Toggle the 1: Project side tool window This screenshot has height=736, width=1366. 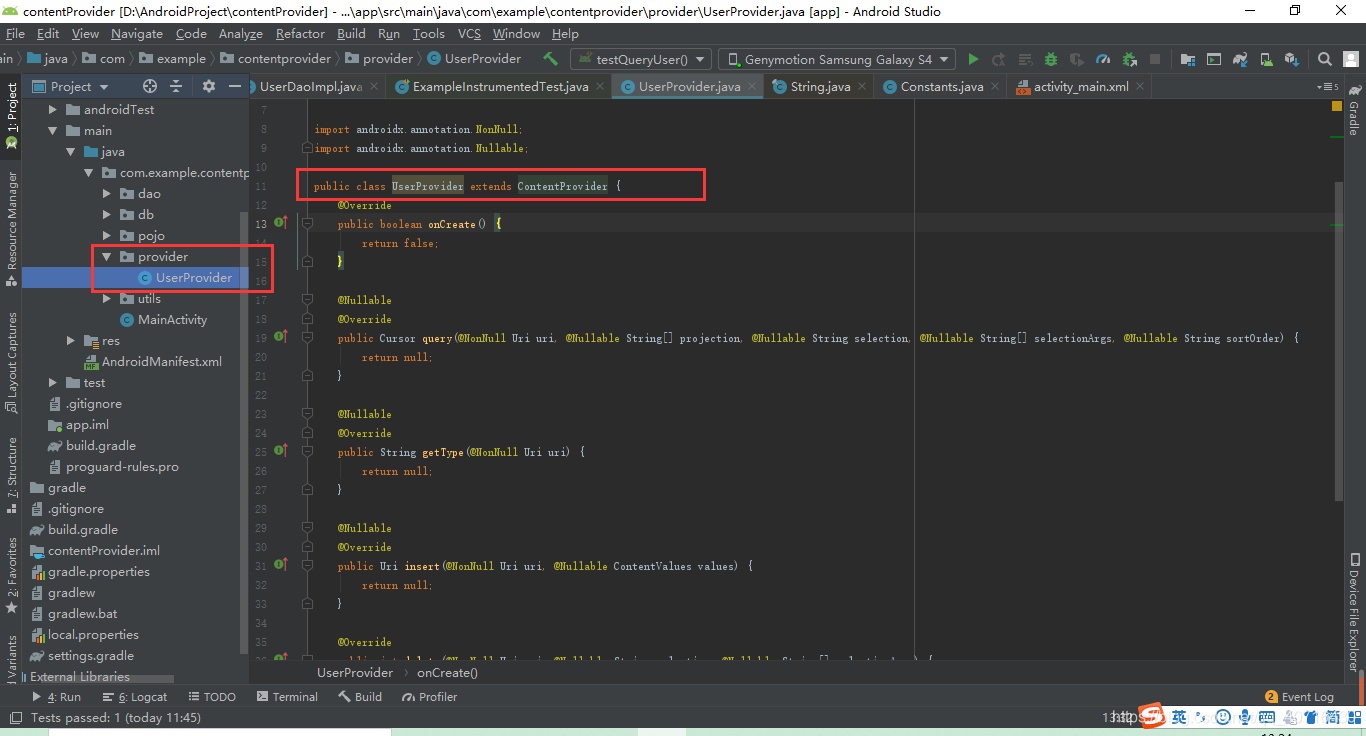click(12, 115)
